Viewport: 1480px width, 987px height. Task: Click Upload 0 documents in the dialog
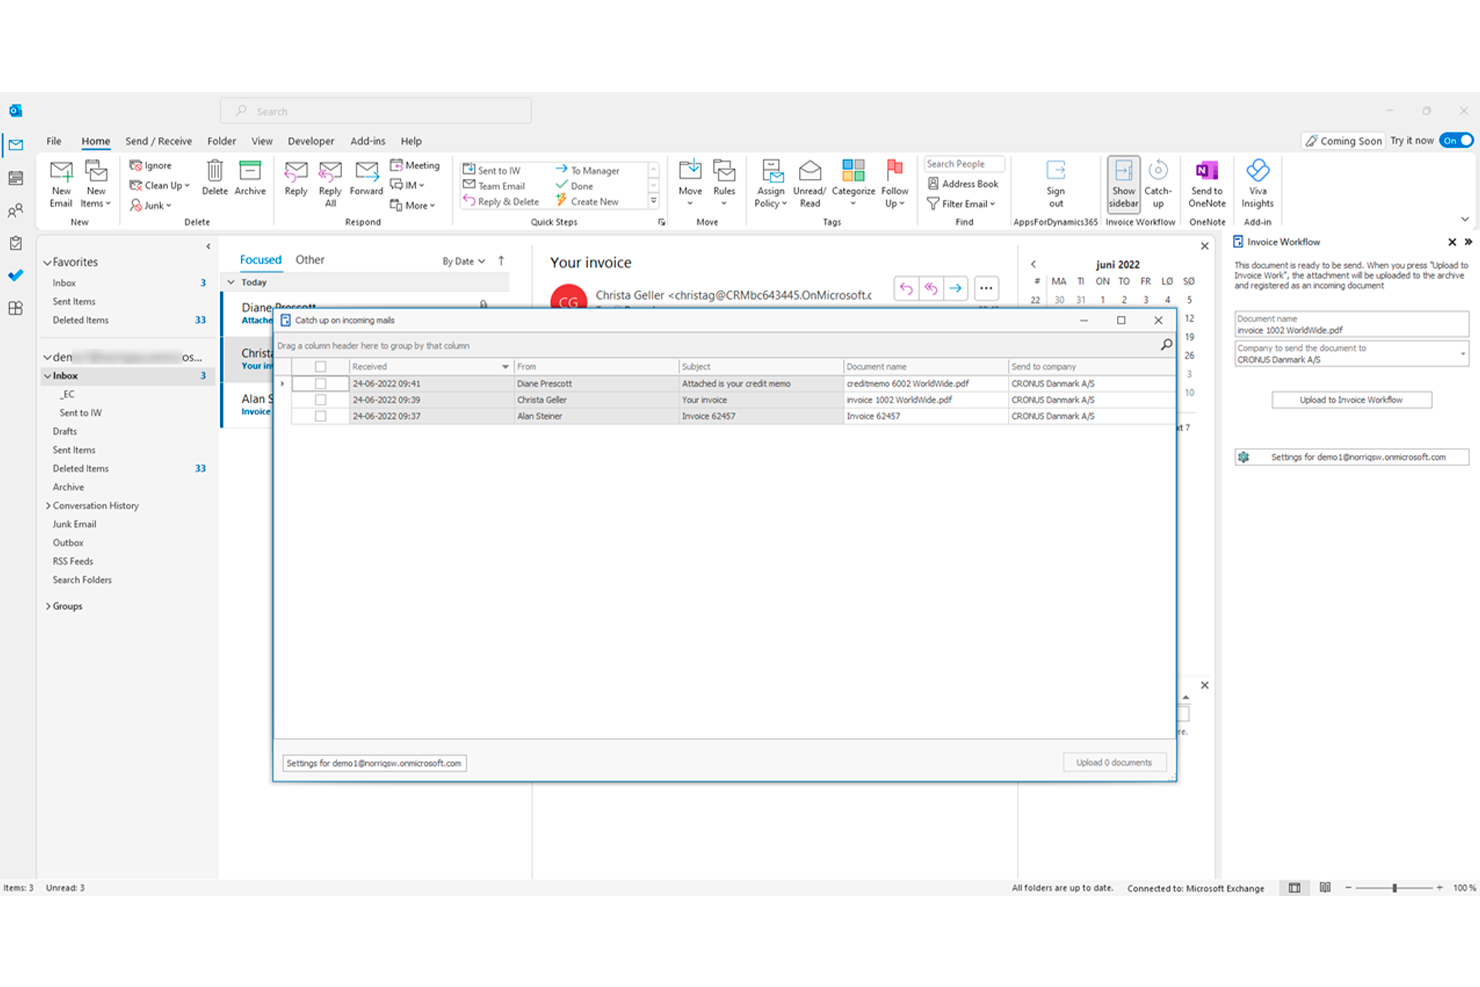point(1114,762)
